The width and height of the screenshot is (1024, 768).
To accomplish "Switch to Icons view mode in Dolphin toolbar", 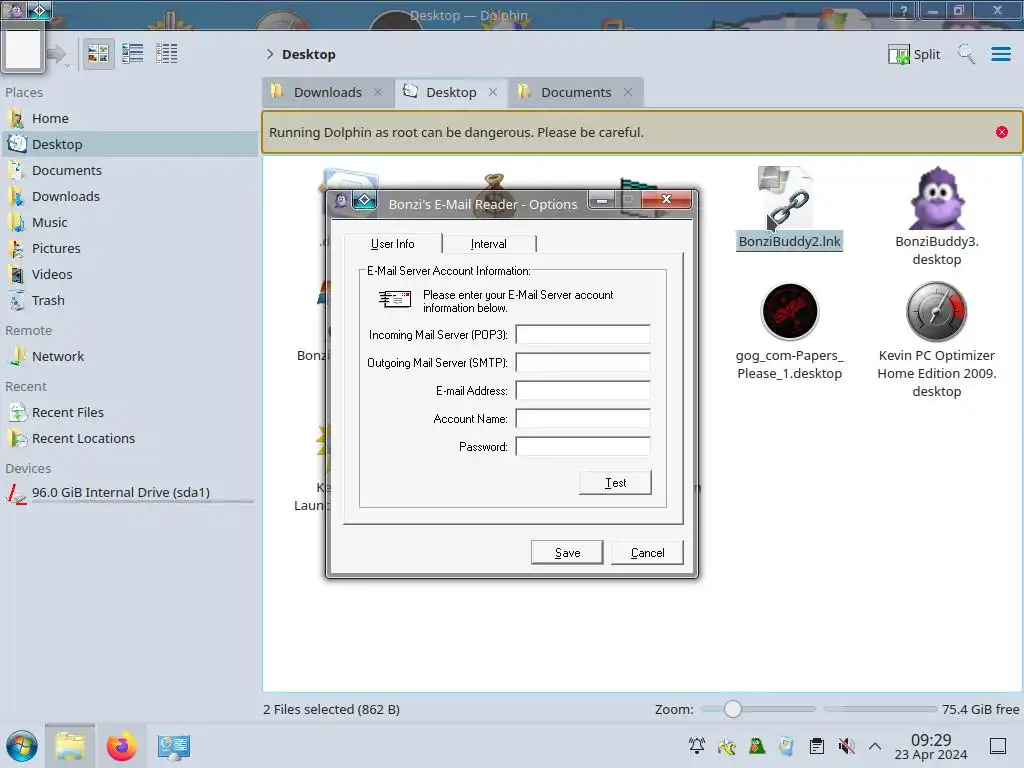I will 98,54.
